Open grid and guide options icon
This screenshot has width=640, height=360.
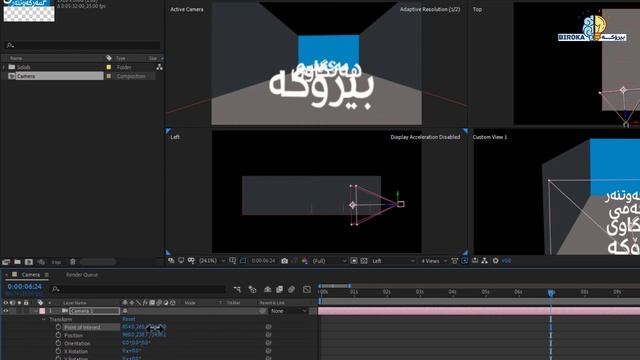(x=233, y=260)
